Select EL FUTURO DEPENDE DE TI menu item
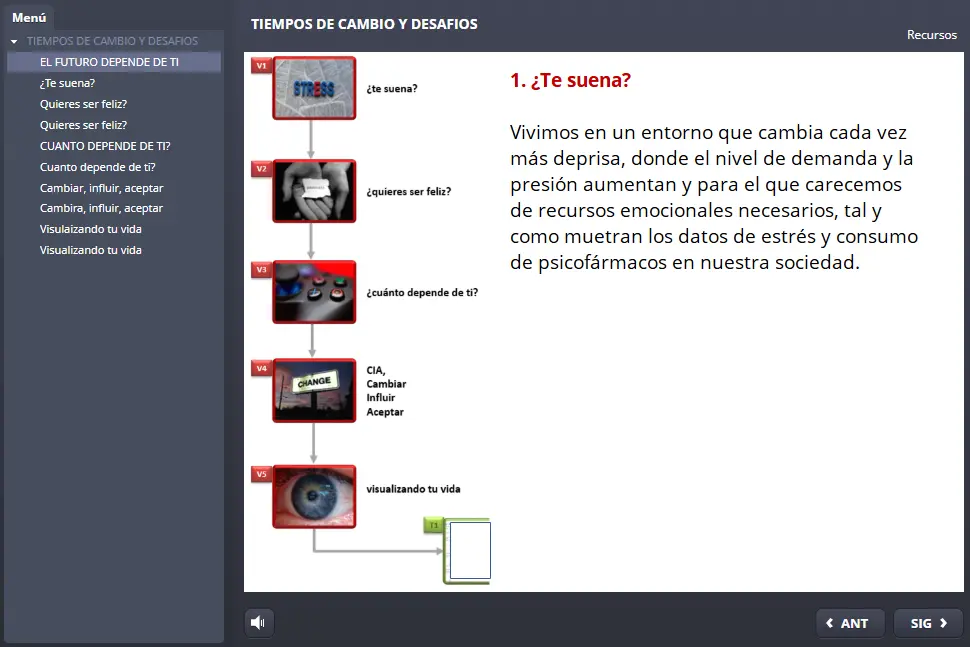 tap(109, 62)
